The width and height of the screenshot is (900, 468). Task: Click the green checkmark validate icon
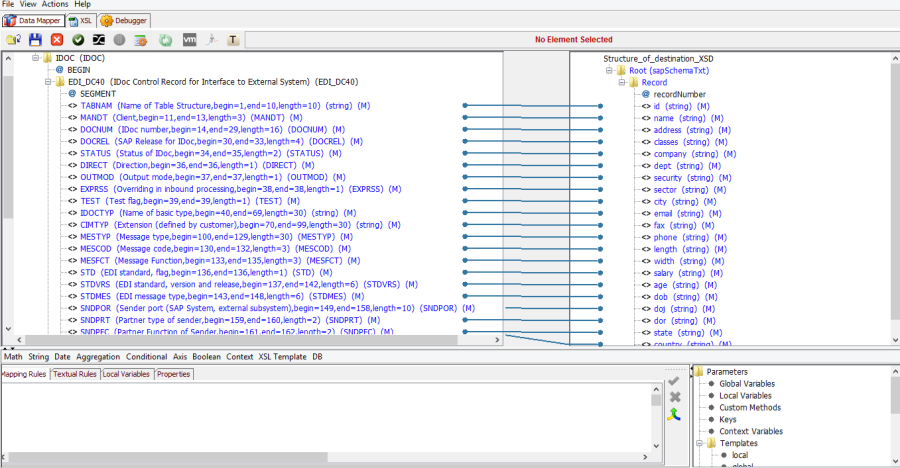78,40
